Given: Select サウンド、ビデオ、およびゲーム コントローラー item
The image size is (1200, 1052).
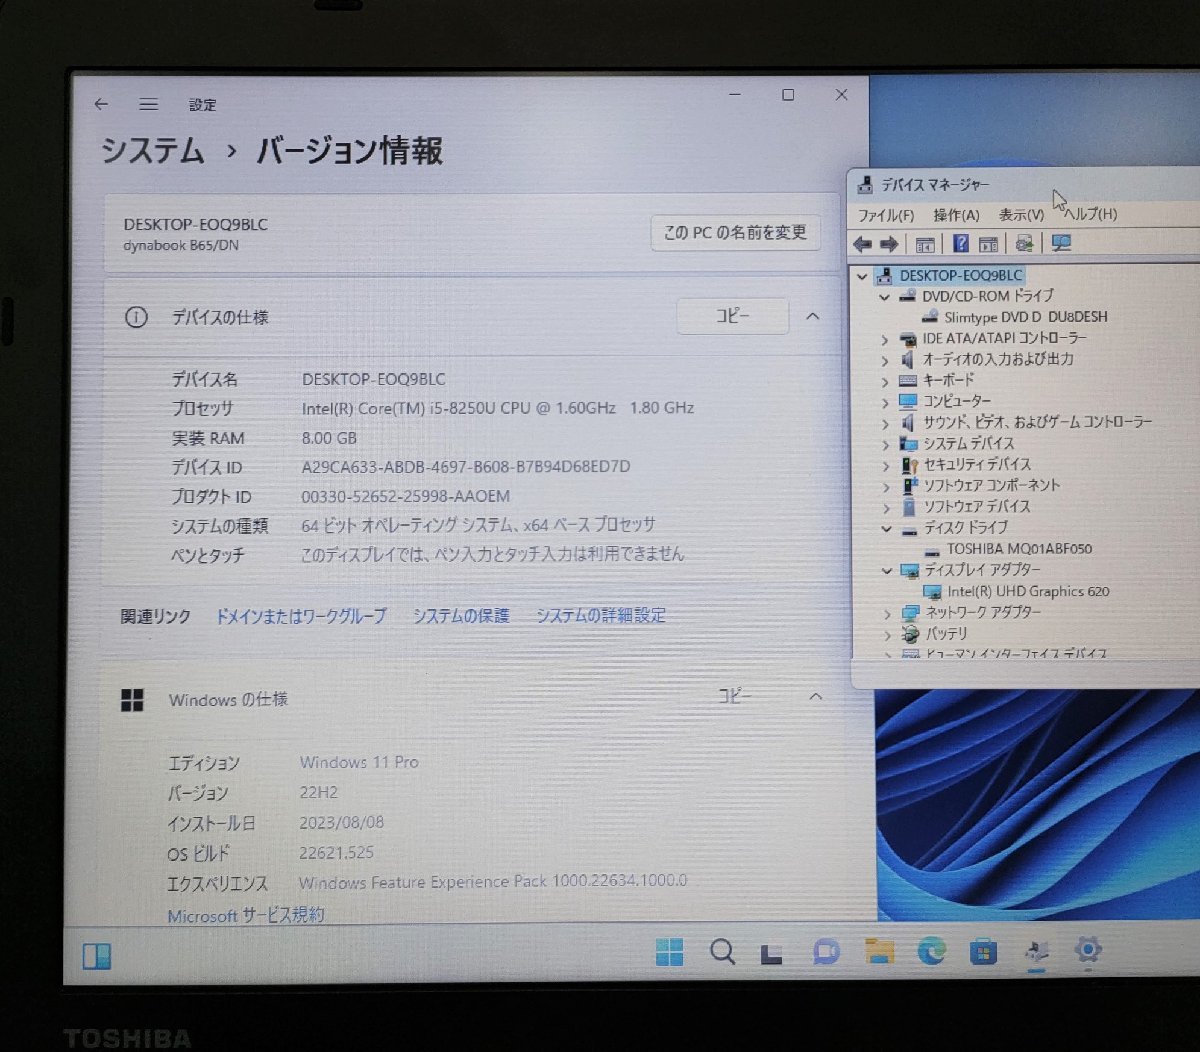Looking at the screenshot, I should pyautogui.click(x=1037, y=422).
